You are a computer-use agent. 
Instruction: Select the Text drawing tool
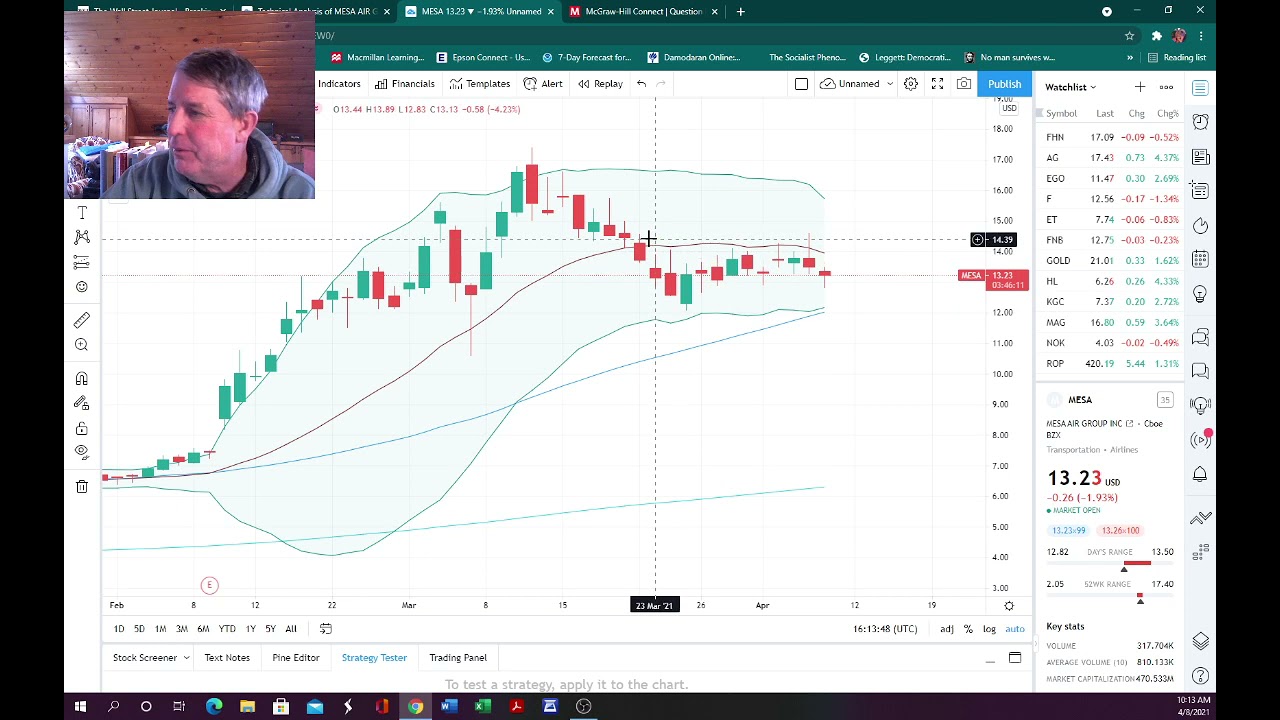pos(82,212)
